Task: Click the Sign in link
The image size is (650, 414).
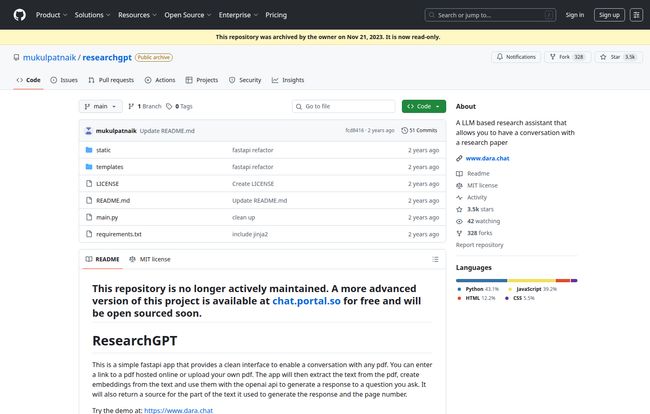Action: pos(575,15)
